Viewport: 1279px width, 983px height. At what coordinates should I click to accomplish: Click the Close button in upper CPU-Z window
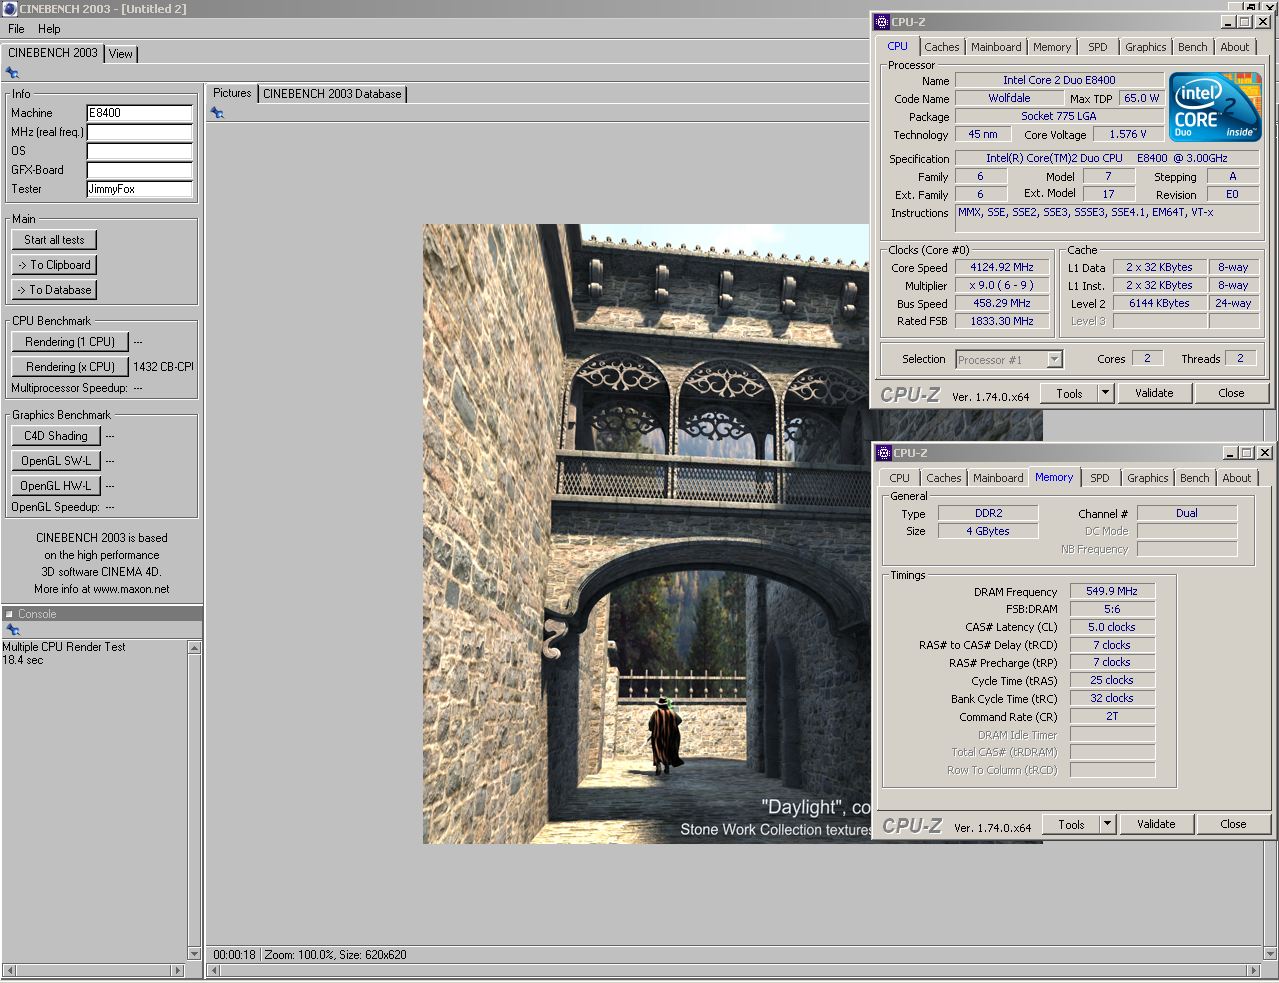point(1231,393)
